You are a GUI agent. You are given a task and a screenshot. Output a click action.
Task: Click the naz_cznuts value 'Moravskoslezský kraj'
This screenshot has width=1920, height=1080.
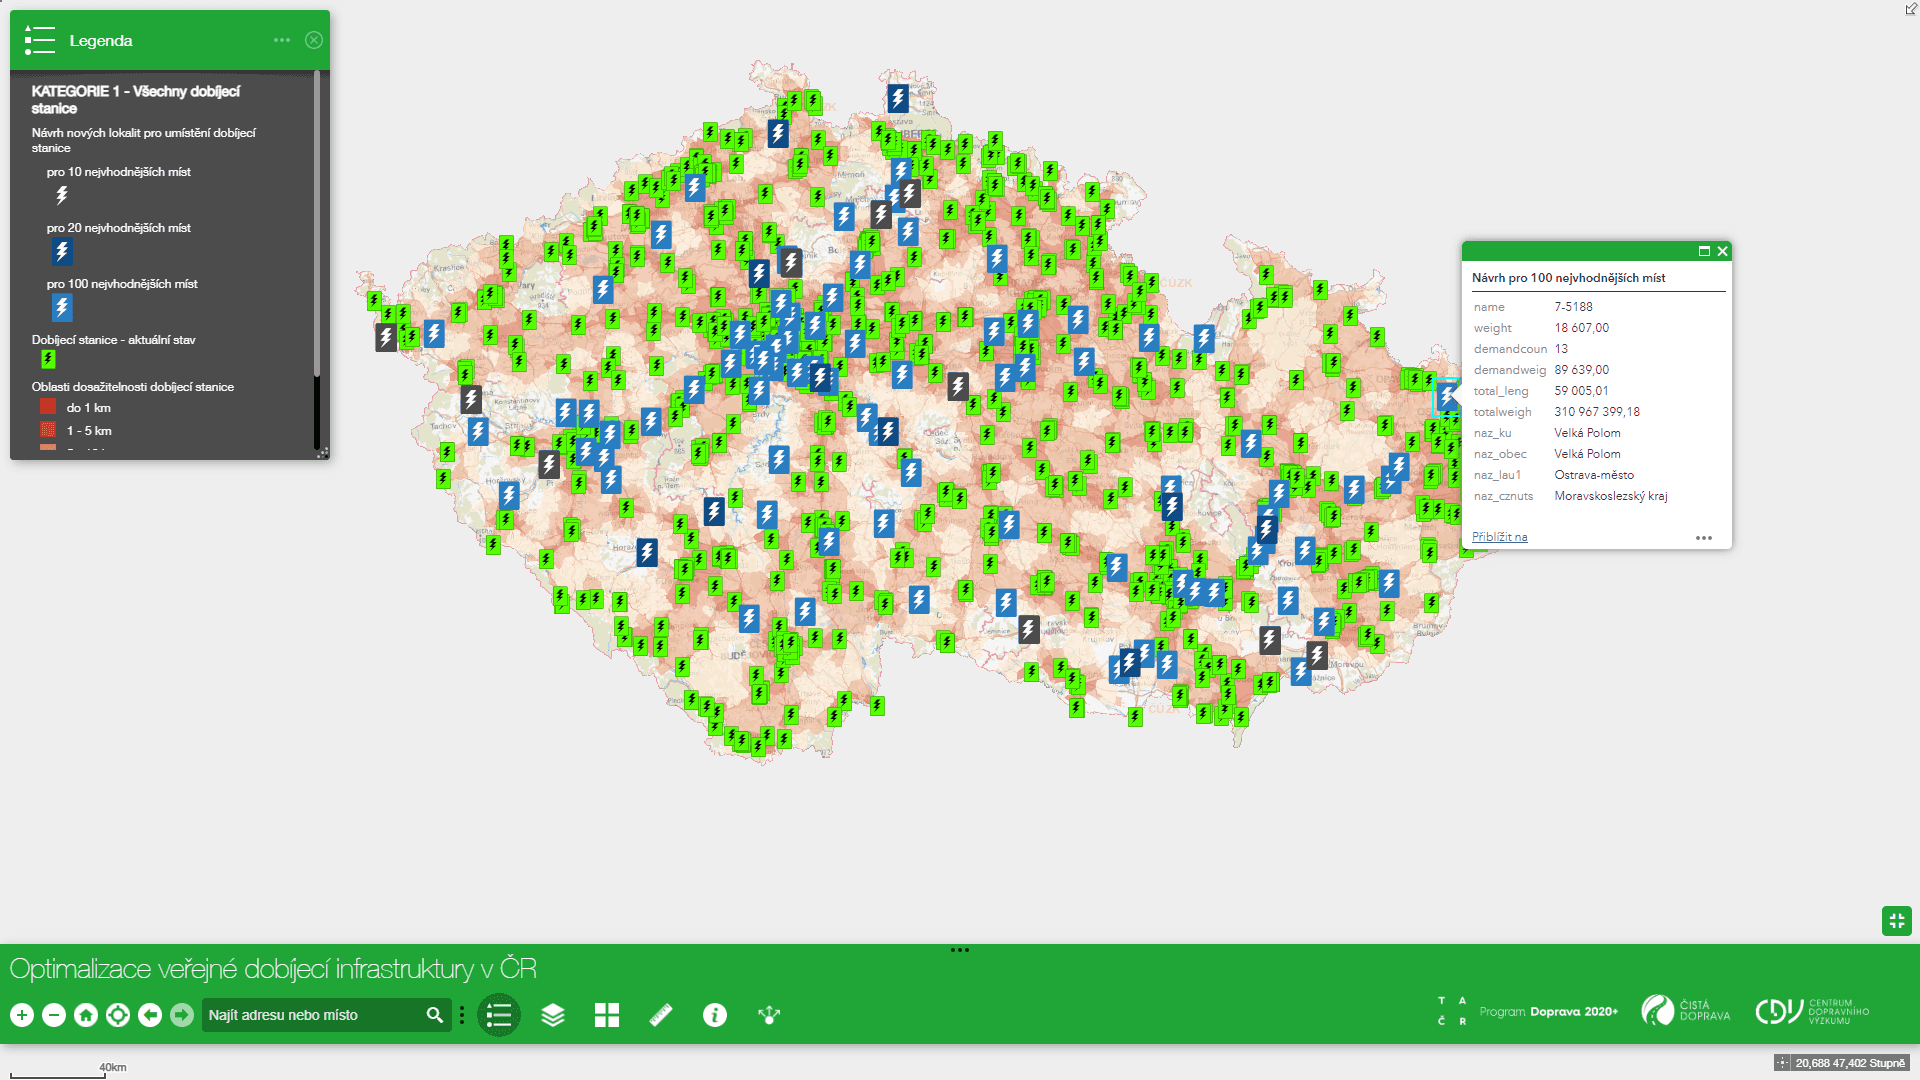[x=1610, y=496]
